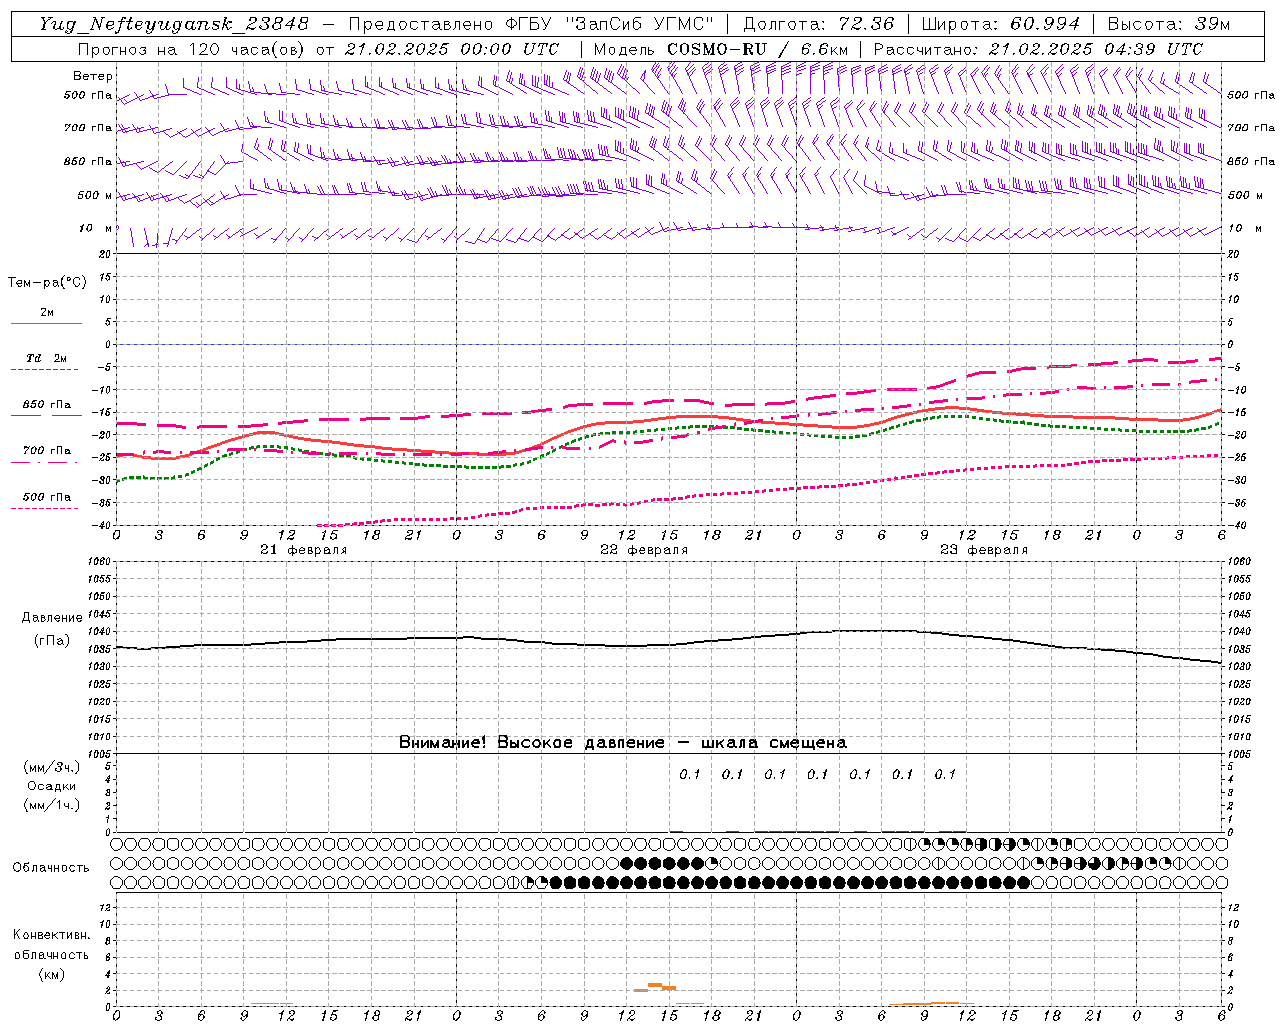The height and width of the screenshot is (1024, 1280).
Task: Click the Осадки precipitation label
Action: click(52, 786)
